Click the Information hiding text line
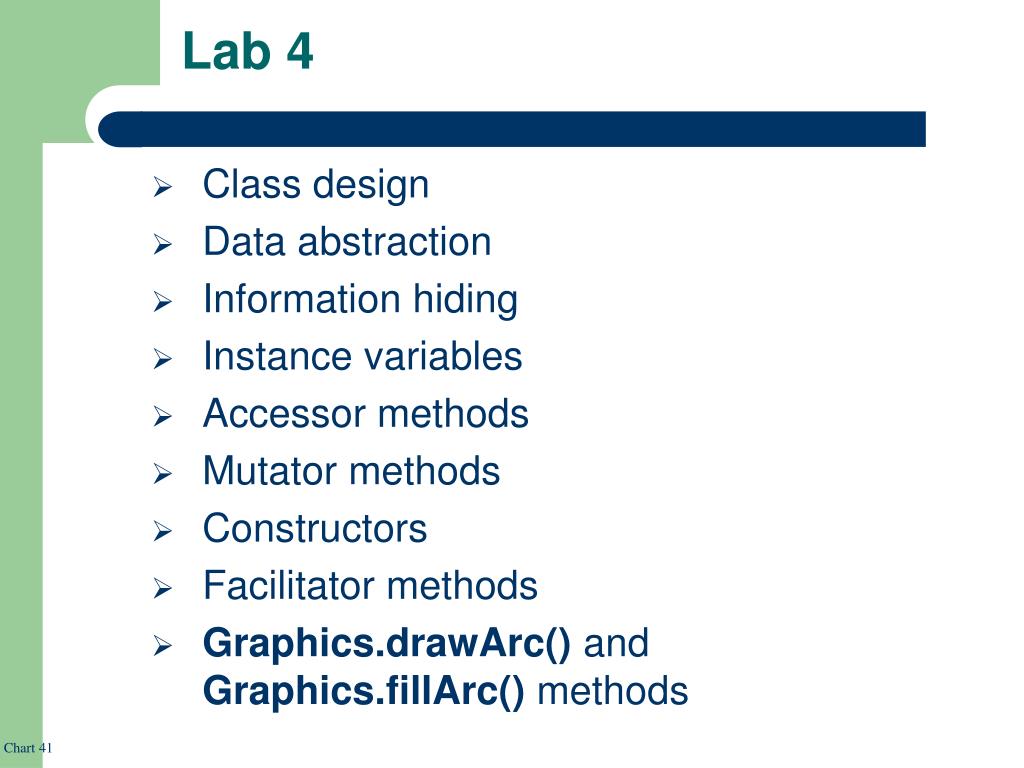The width and height of the screenshot is (1024, 768). (360, 300)
